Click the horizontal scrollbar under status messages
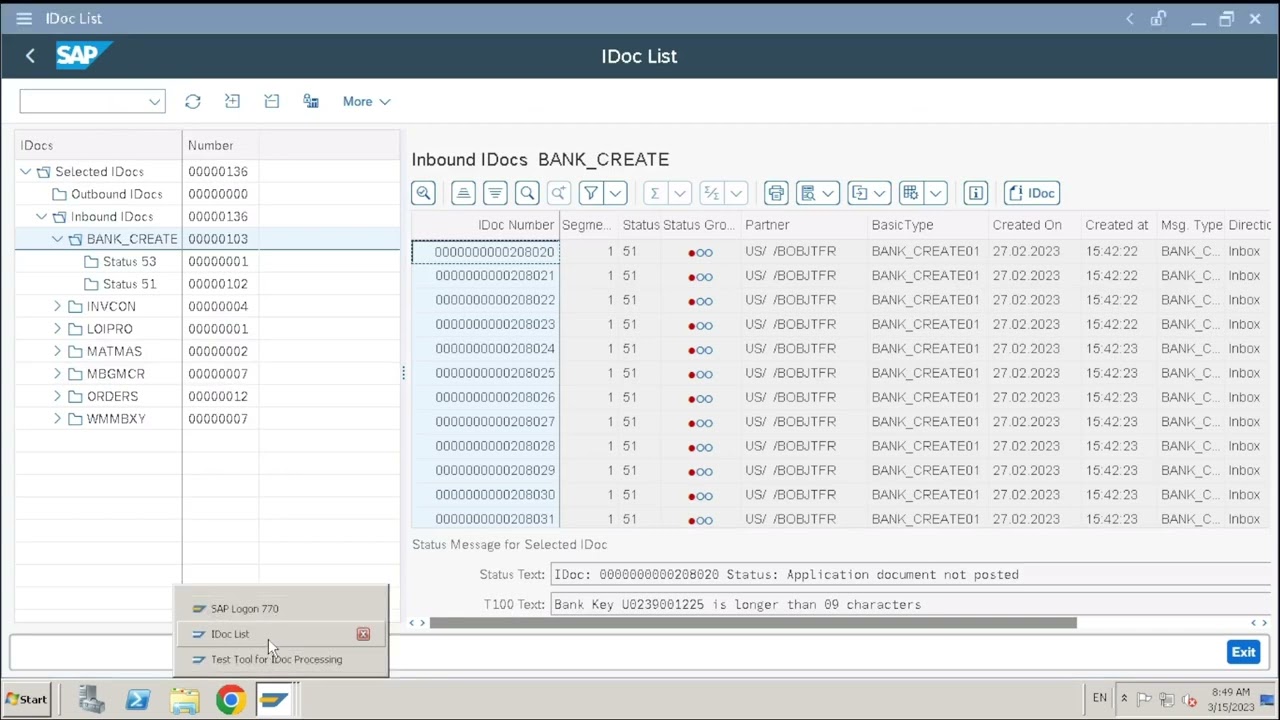1280x720 pixels. (753, 623)
